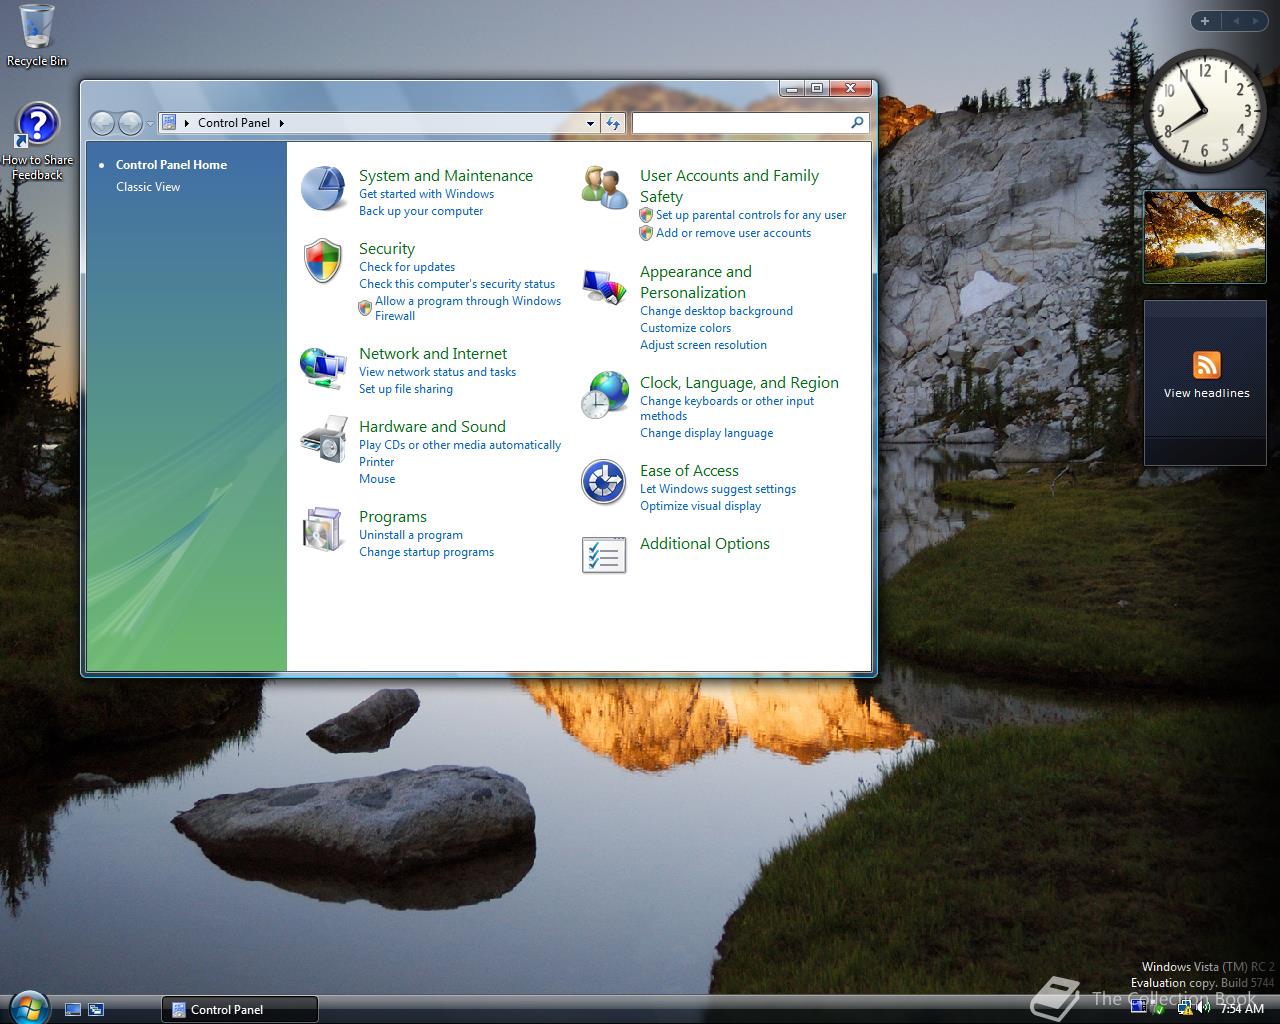The image size is (1280, 1024).
Task: Open the System and Maintenance category icon
Action: pos(323,188)
